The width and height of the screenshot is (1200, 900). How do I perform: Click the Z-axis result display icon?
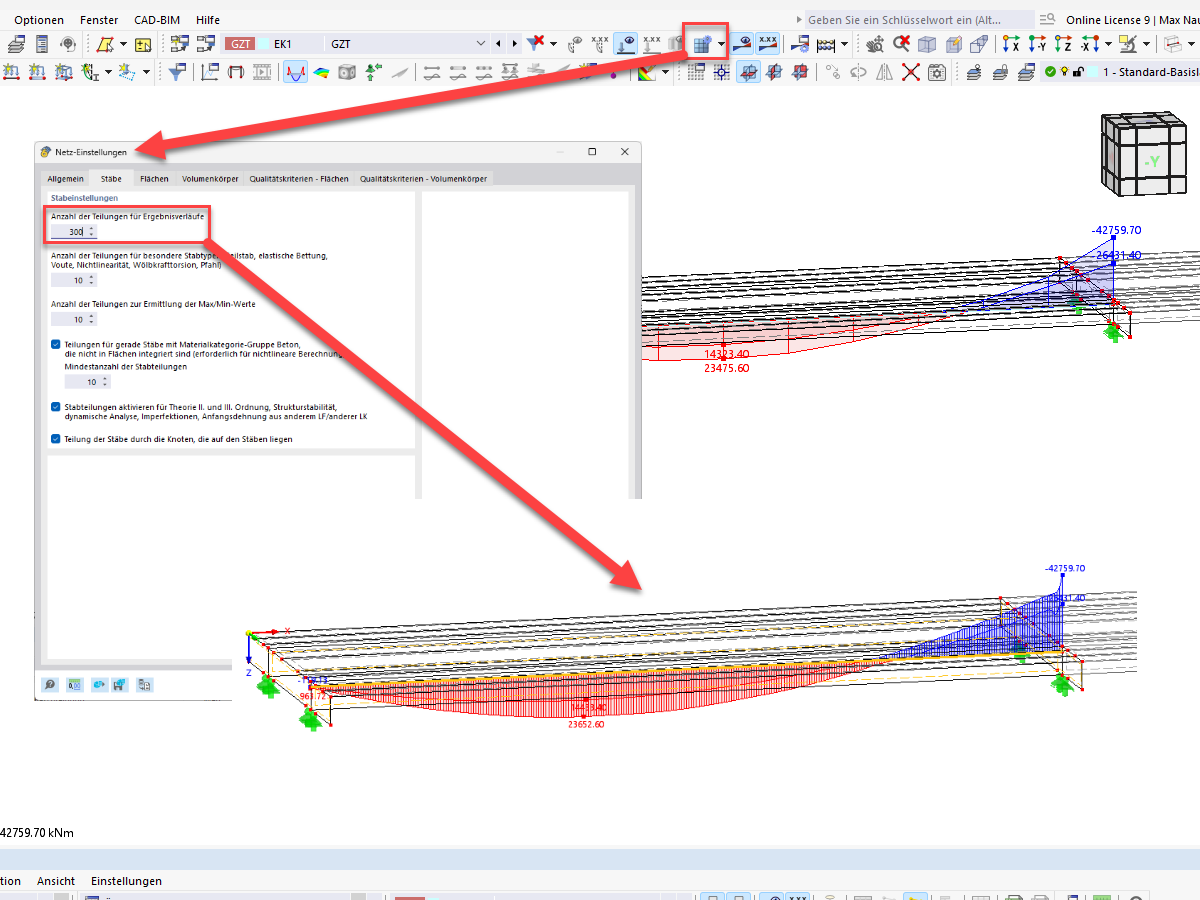tap(1060, 44)
